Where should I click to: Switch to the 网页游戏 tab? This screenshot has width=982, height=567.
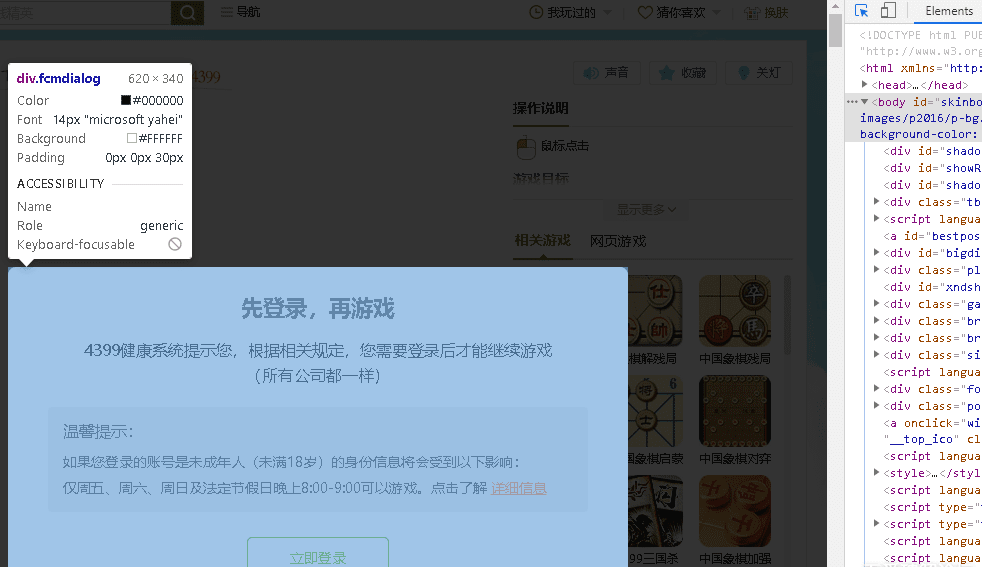point(618,241)
